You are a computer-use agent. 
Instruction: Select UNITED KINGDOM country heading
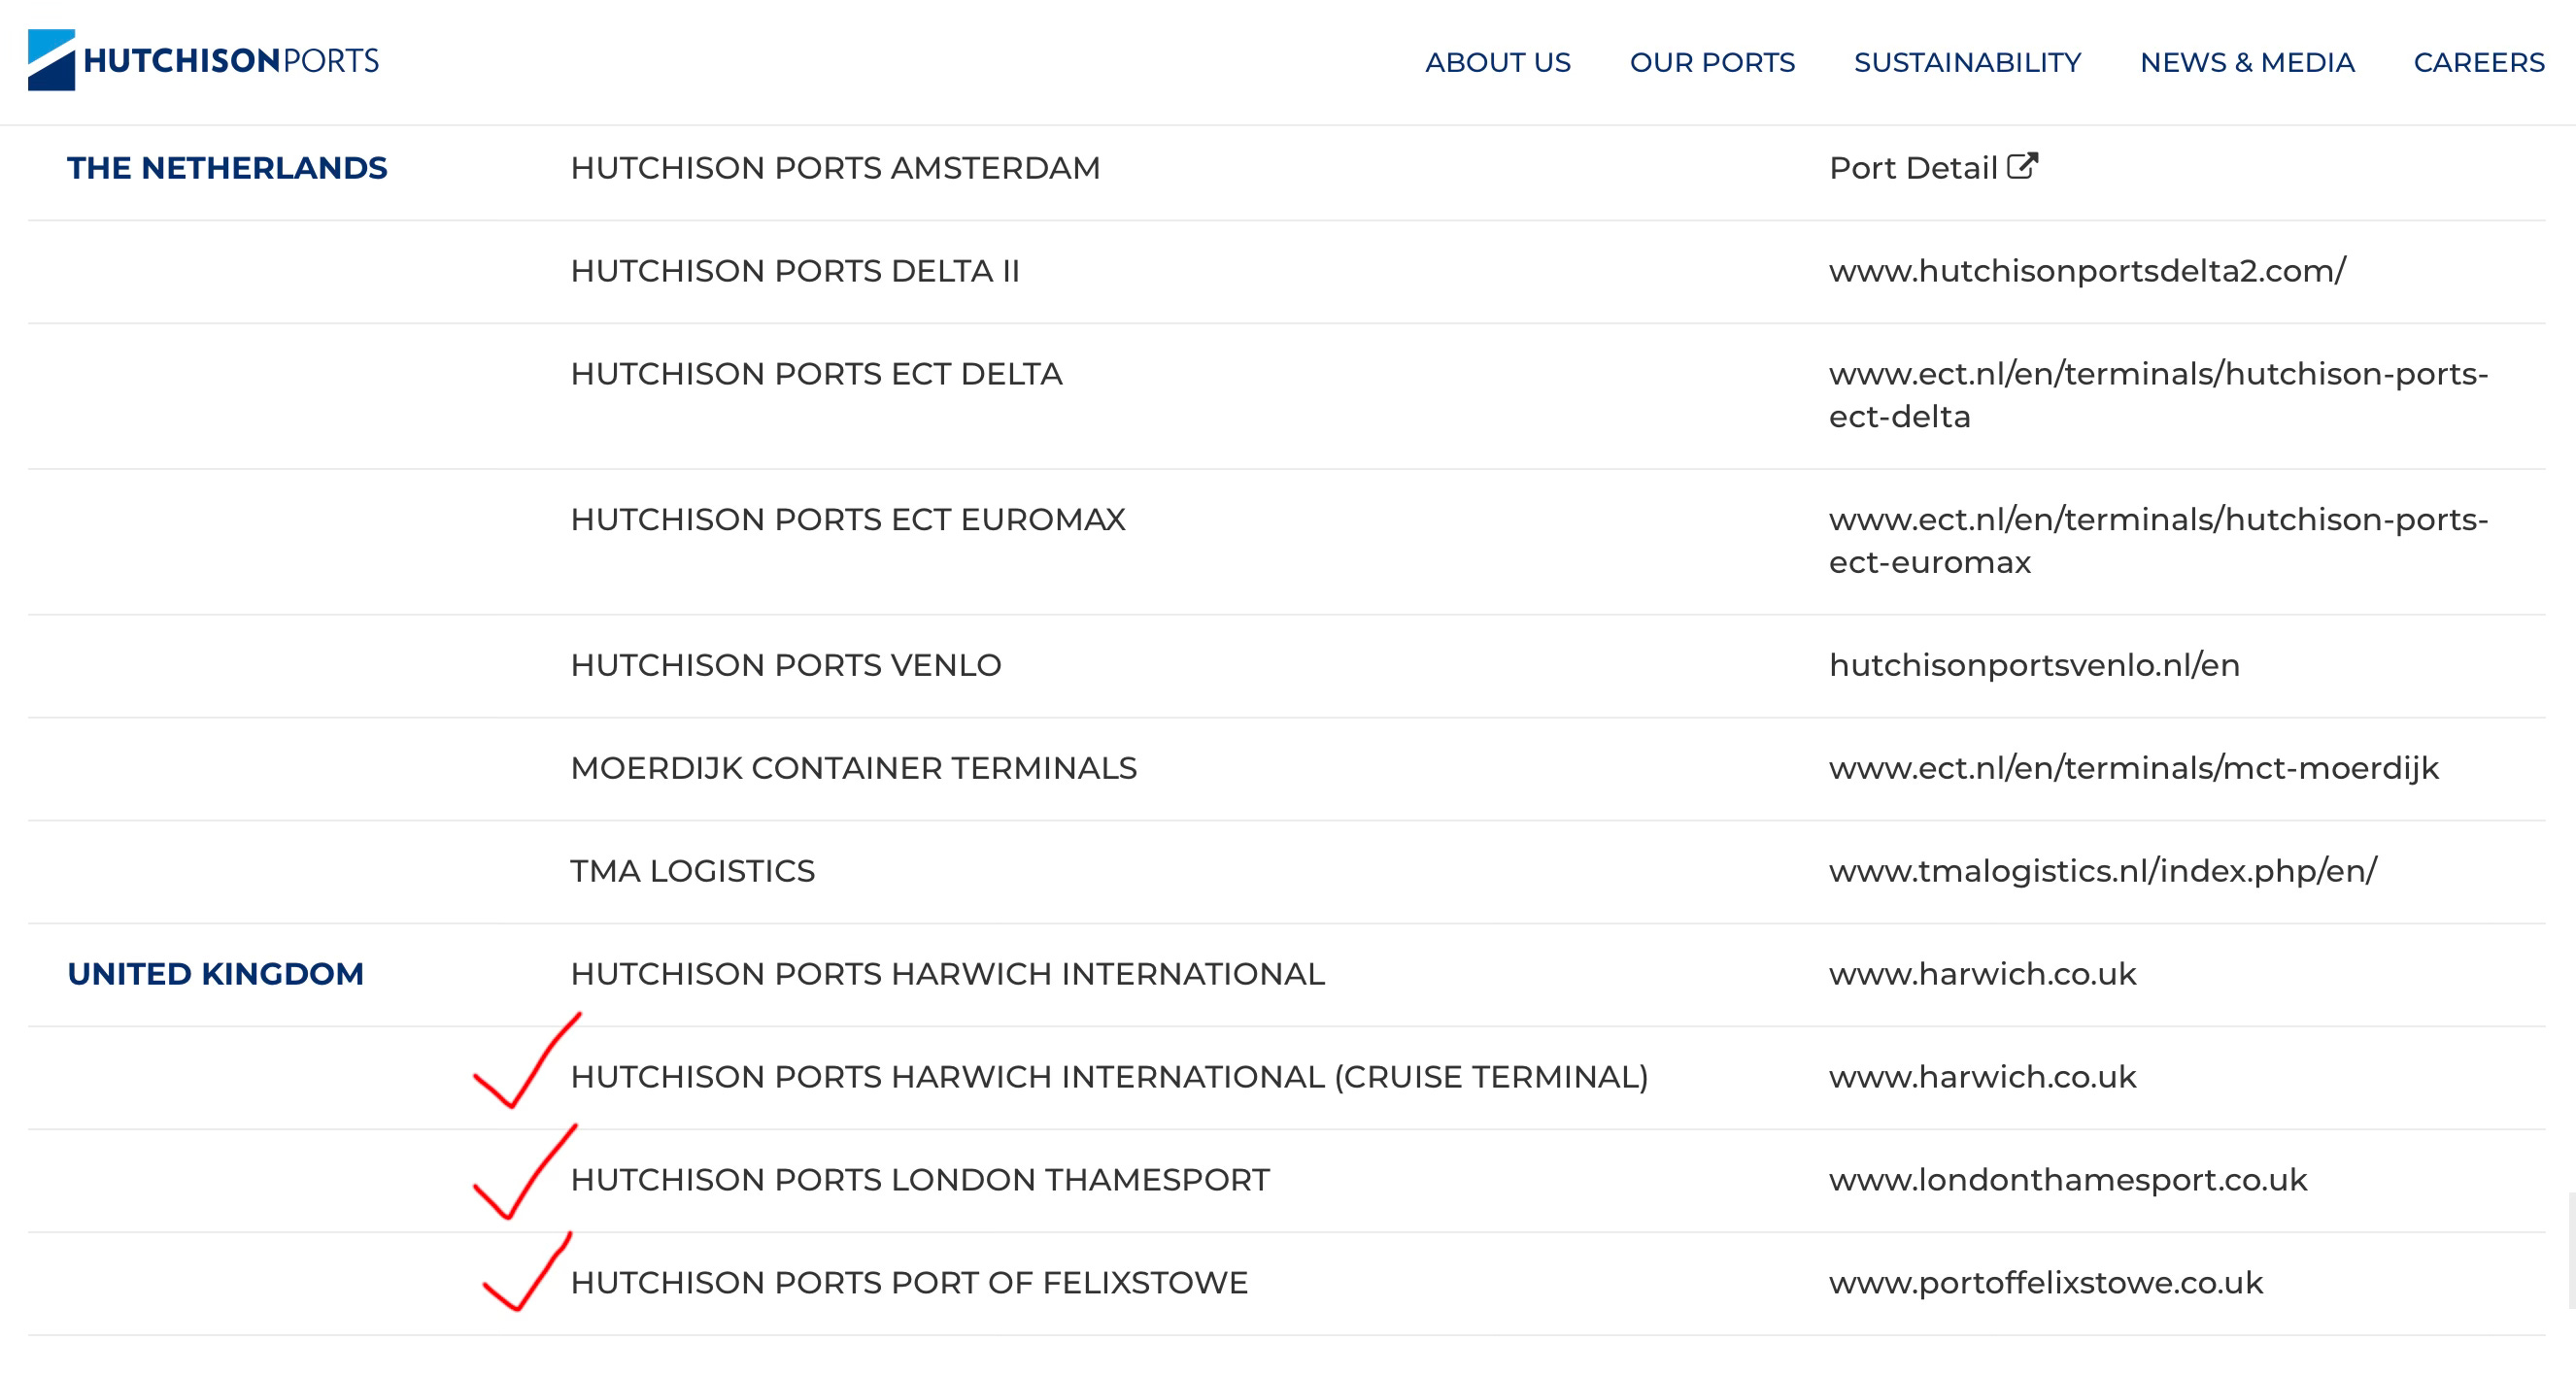point(215,974)
